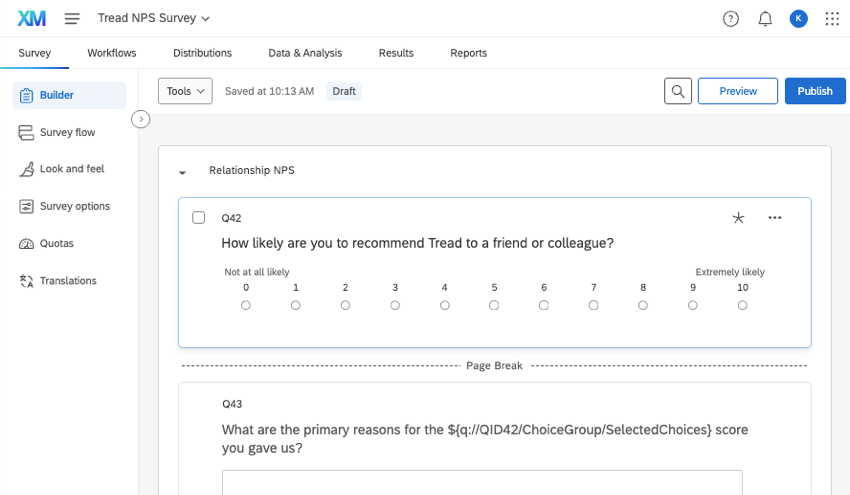Click the asterisk icon on Q42
Viewport: 850px width, 495px height.
pyautogui.click(x=738, y=218)
